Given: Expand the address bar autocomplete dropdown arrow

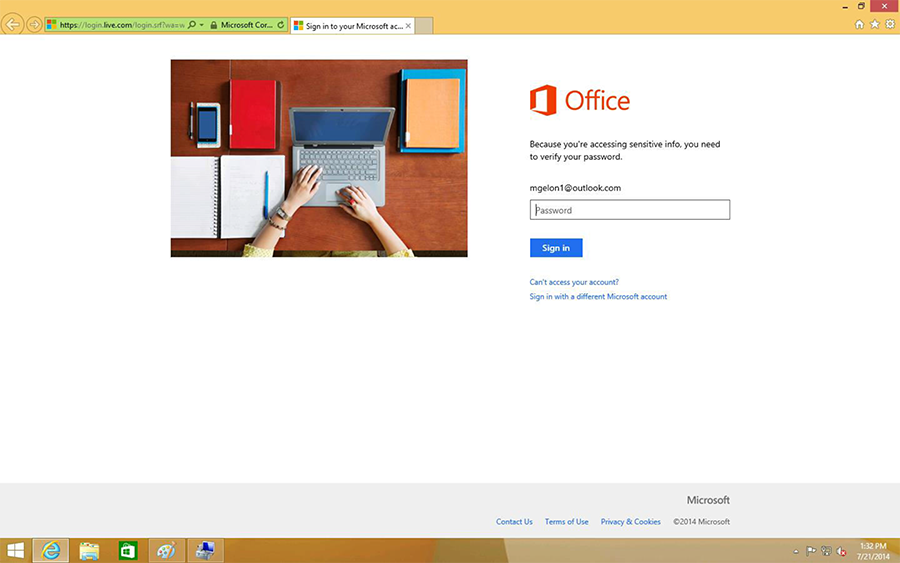Looking at the screenshot, I should (x=201, y=25).
